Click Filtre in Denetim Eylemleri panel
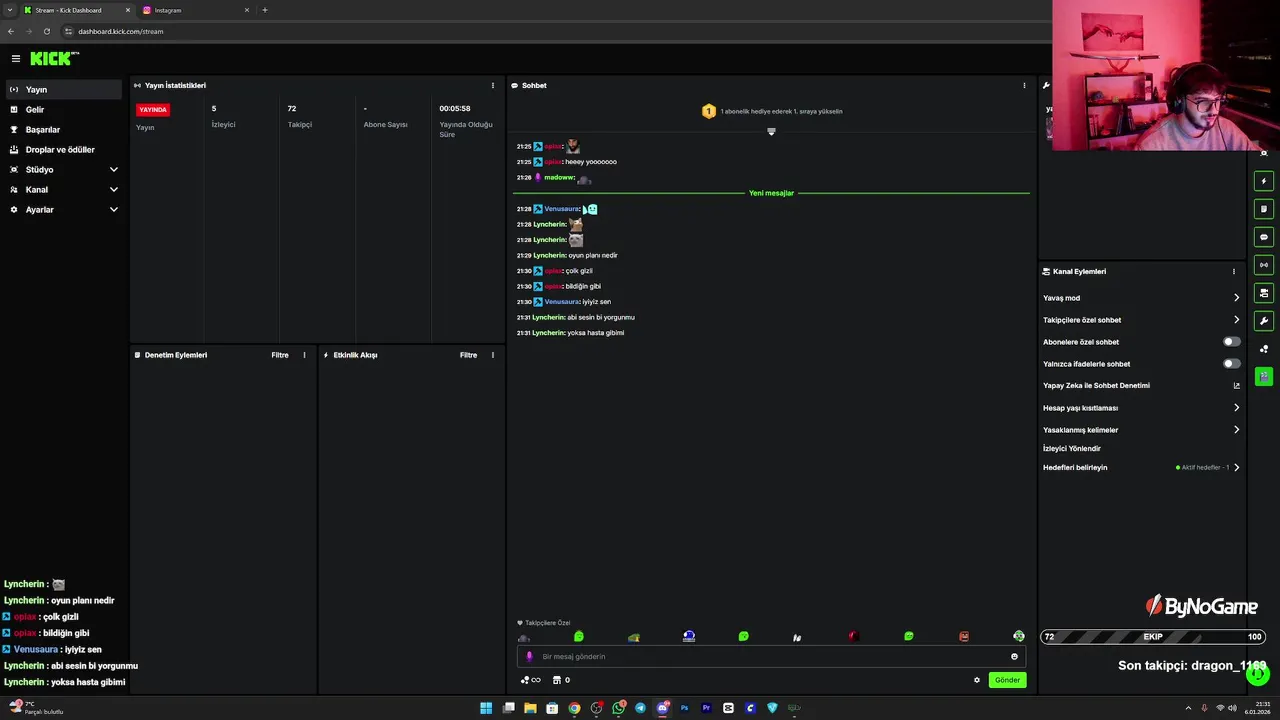The height and width of the screenshot is (720, 1280). click(280, 355)
